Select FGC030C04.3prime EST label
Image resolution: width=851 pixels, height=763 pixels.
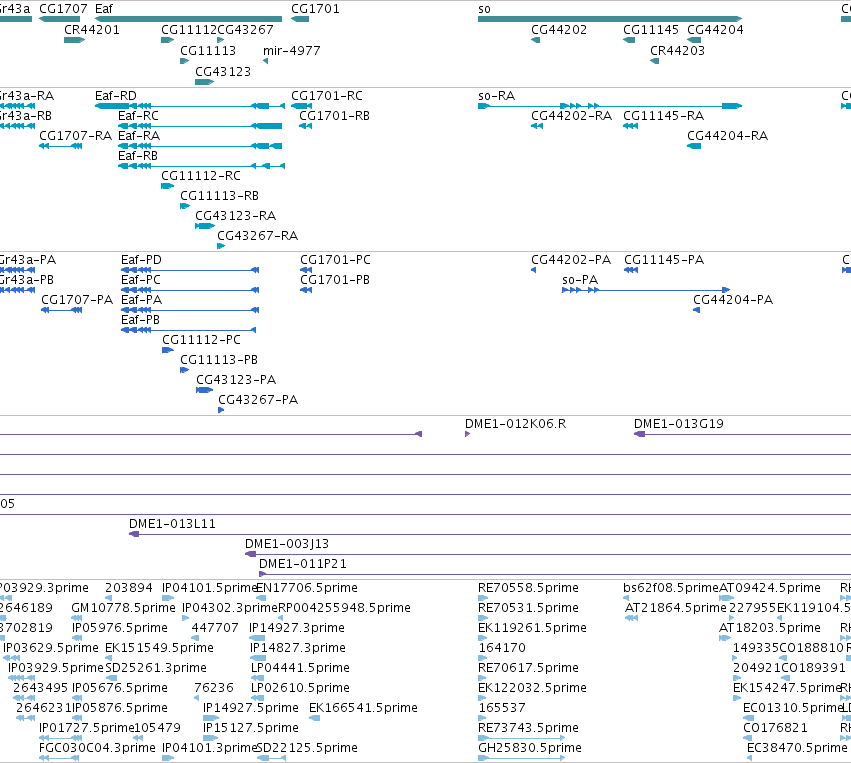(x=97, y=748)
